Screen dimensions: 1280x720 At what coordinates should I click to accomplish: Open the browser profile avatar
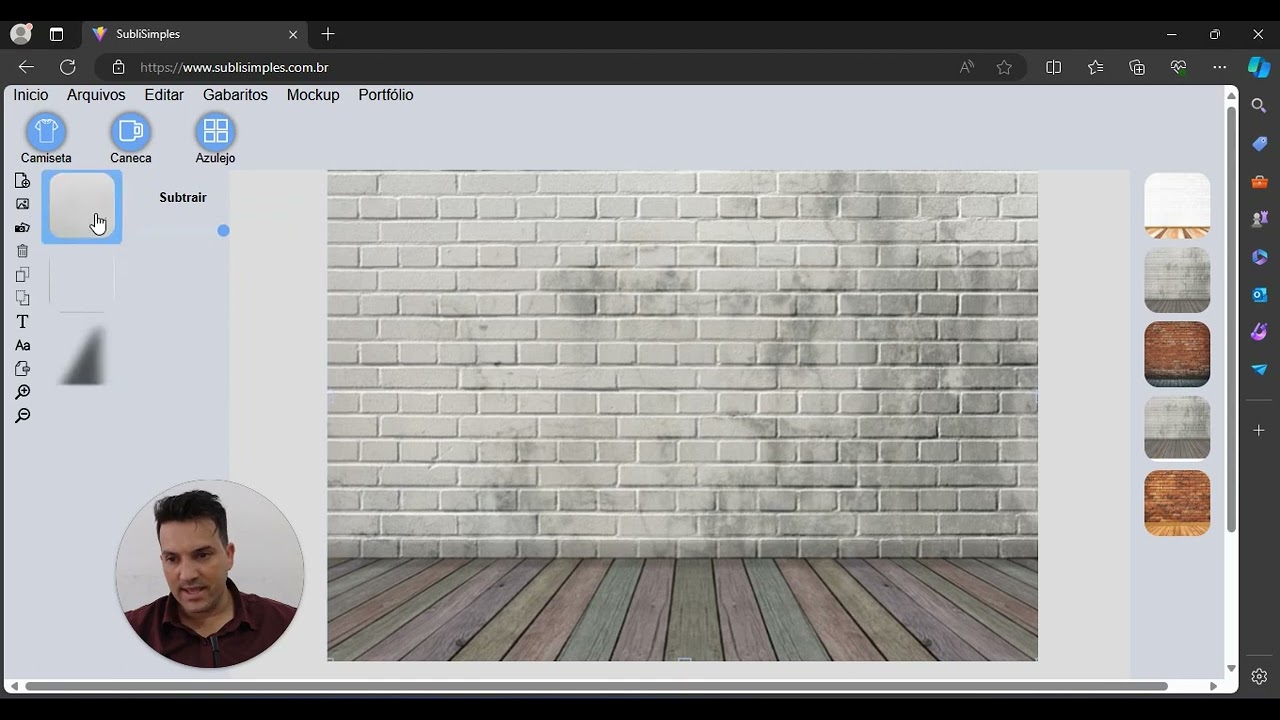pyautogui.click(x=21, y=34)
